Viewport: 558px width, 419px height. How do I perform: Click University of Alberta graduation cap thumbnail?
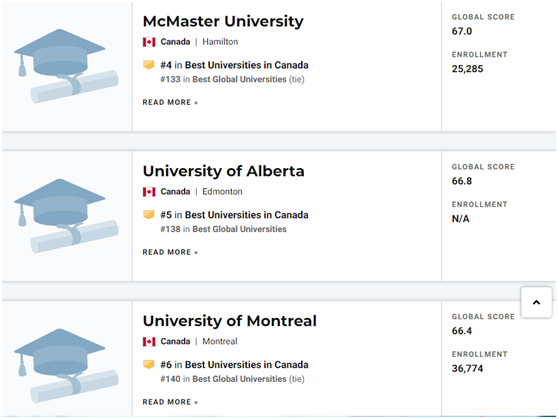click(66, 216)
